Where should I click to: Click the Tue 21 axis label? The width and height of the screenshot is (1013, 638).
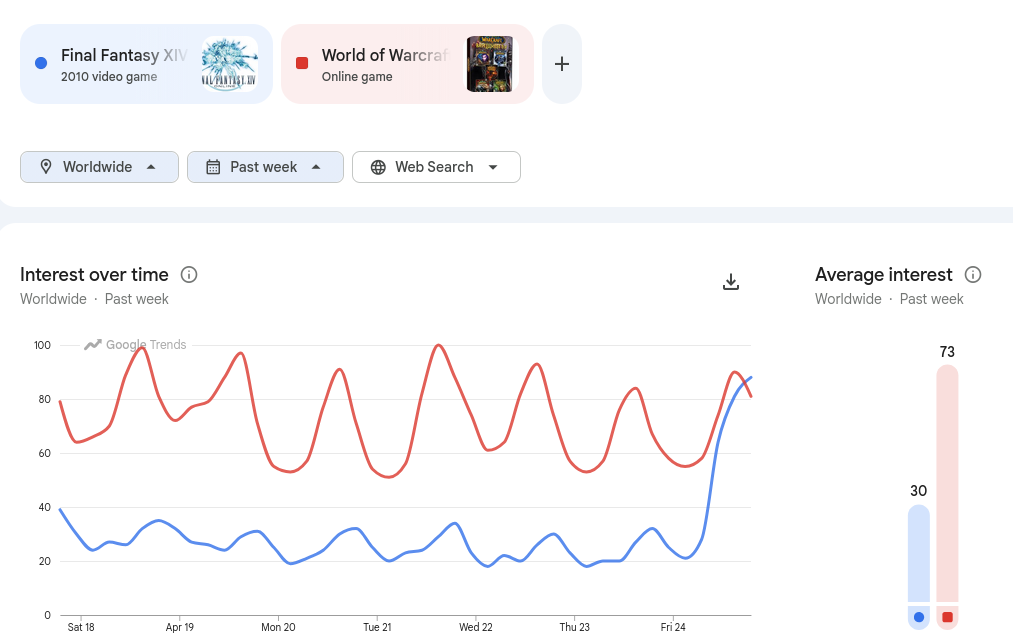coord(377,627)
